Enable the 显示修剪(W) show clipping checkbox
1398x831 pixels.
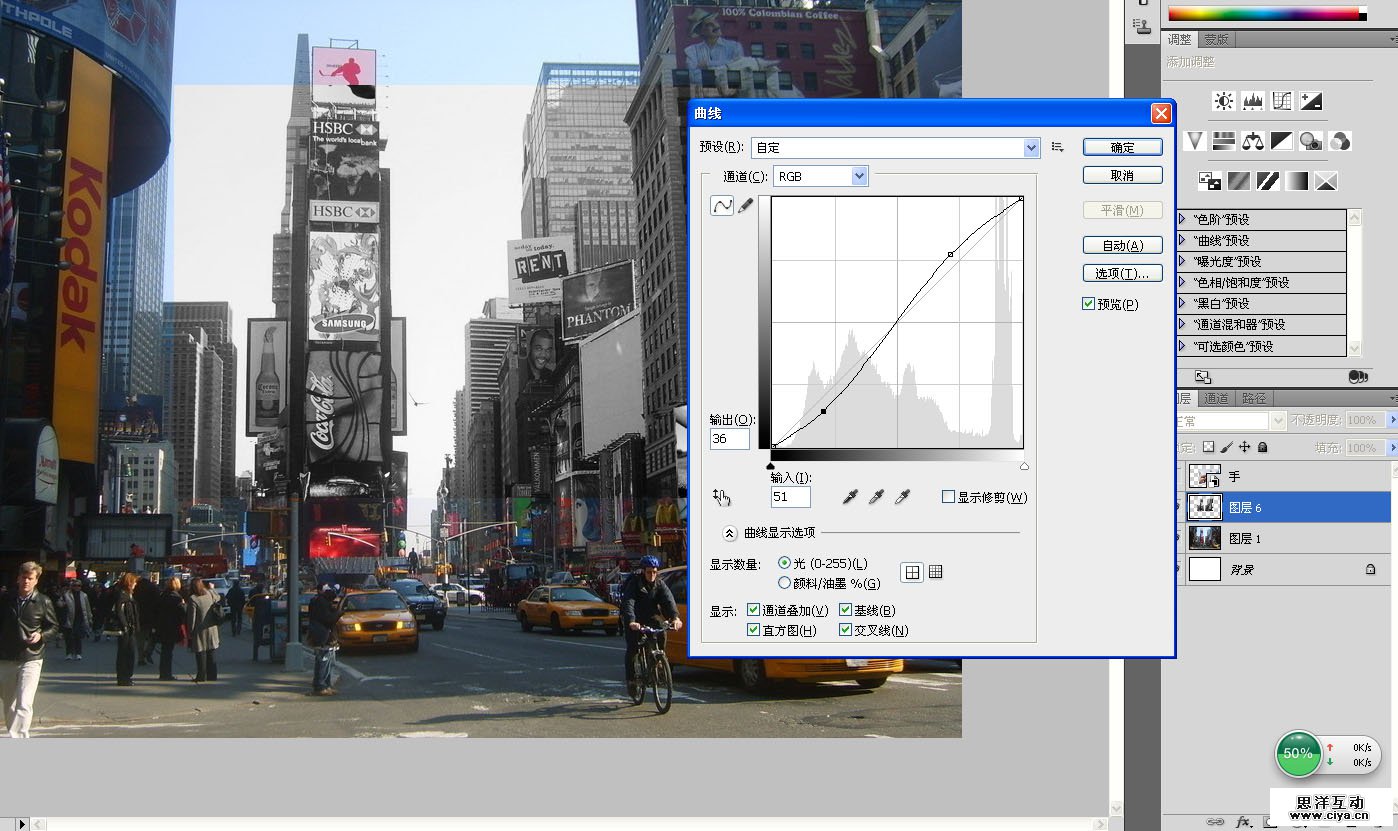[x=948, y=497]
